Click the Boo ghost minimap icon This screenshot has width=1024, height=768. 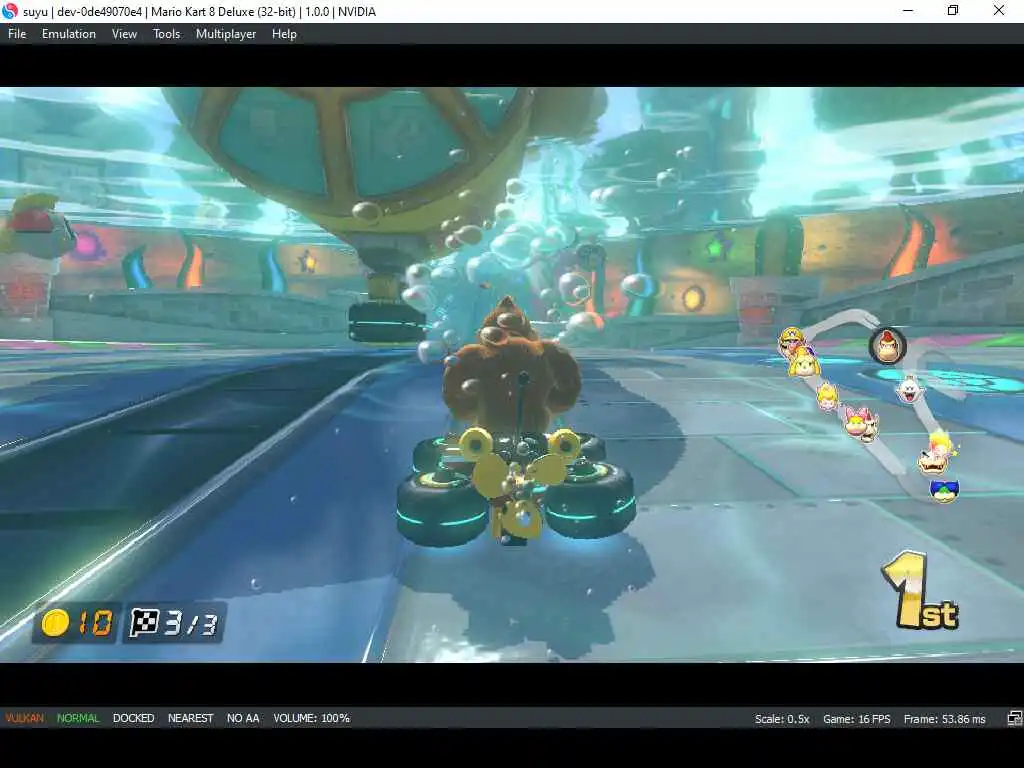pos(910,390)
